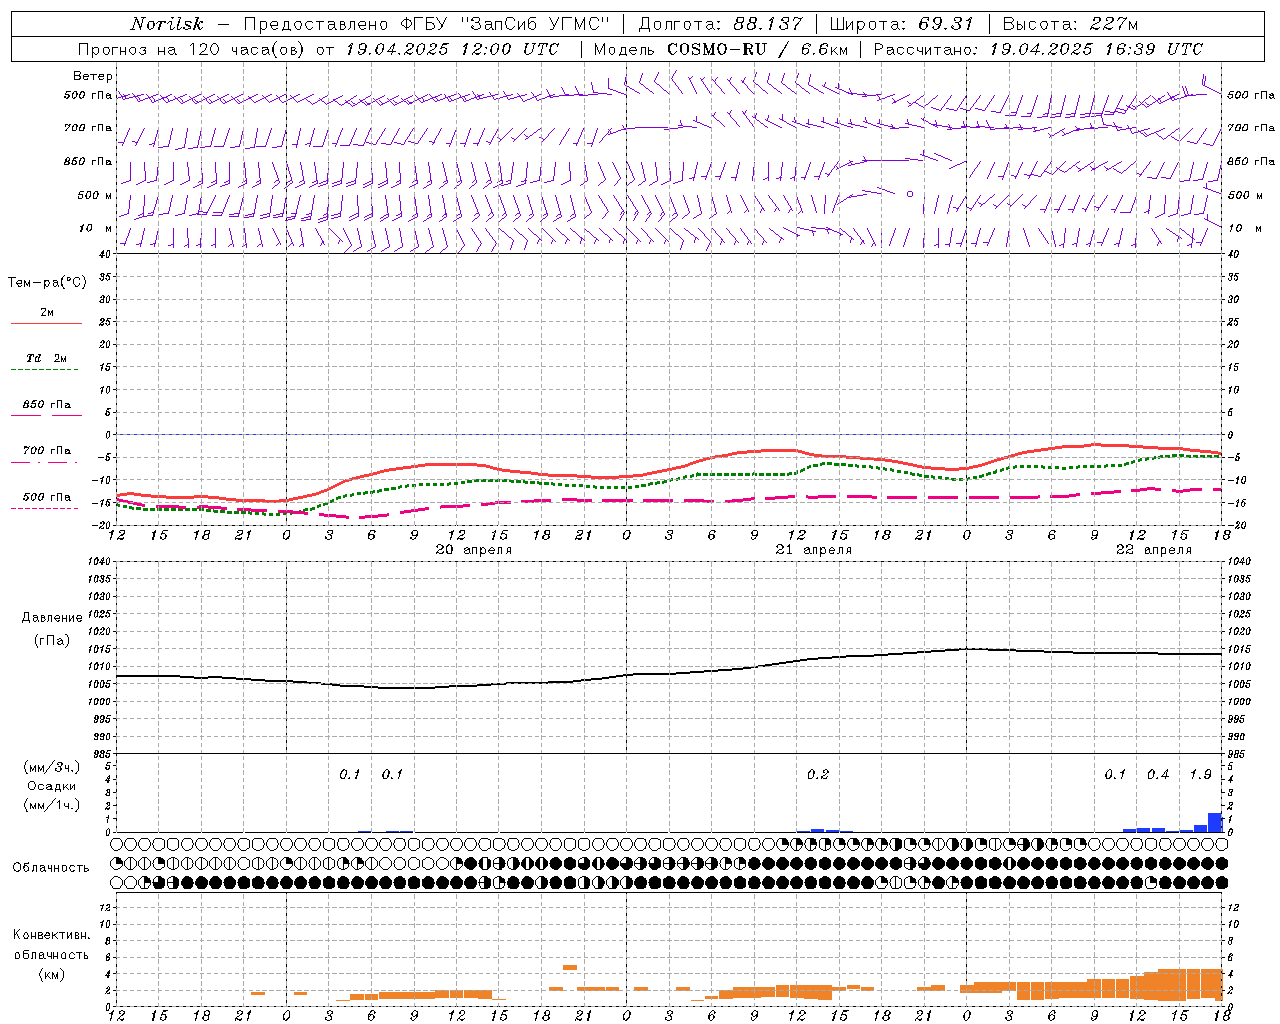The image size is (1280, 1024).
Task: Click the "985" bottom value on the left pressure axis
Action: point(100,754)
